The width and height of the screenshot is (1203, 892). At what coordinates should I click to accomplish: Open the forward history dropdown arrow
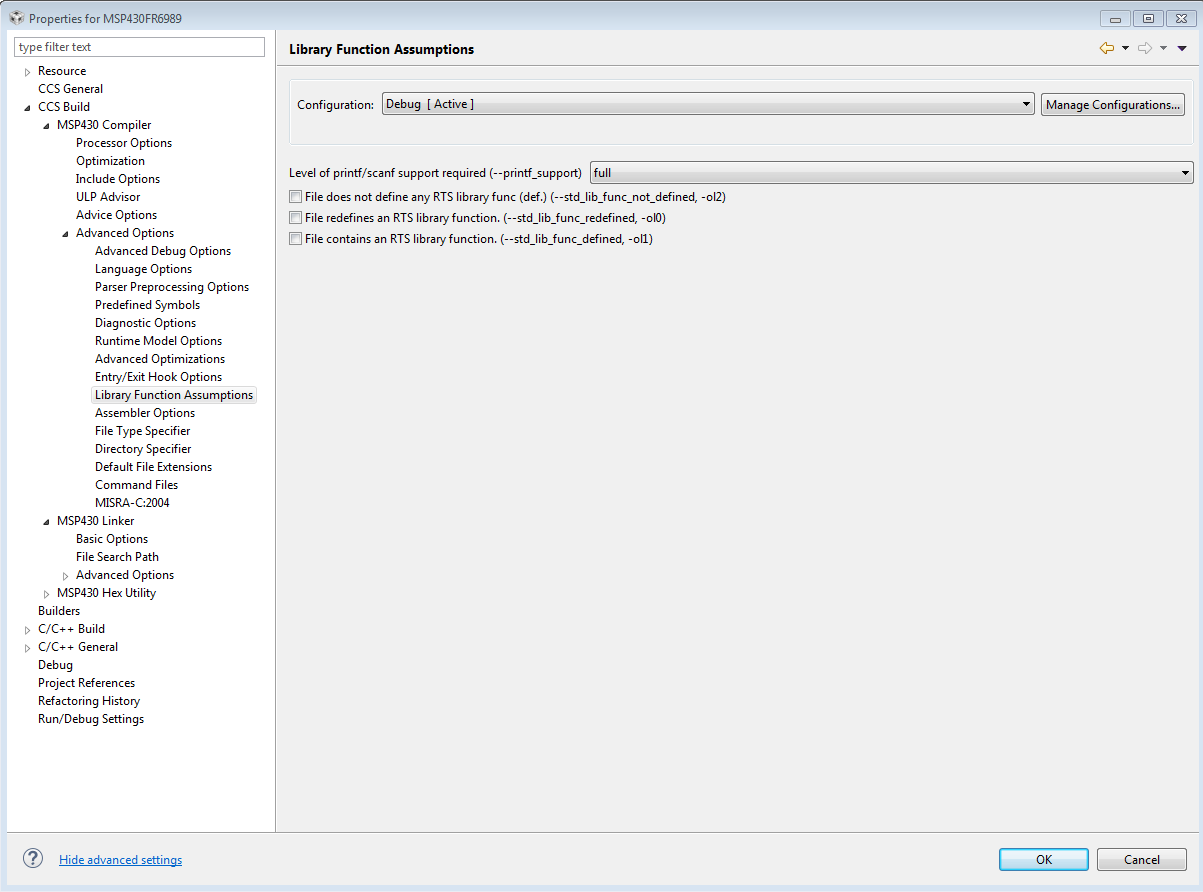coord(1164,48)
